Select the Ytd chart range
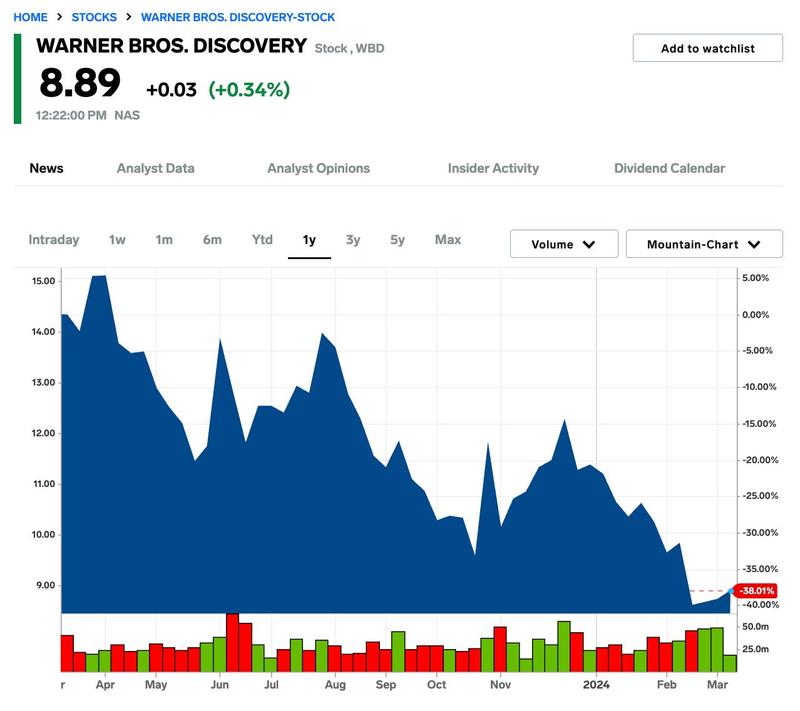Screen dimensions: 800x711 click(262, 240)
